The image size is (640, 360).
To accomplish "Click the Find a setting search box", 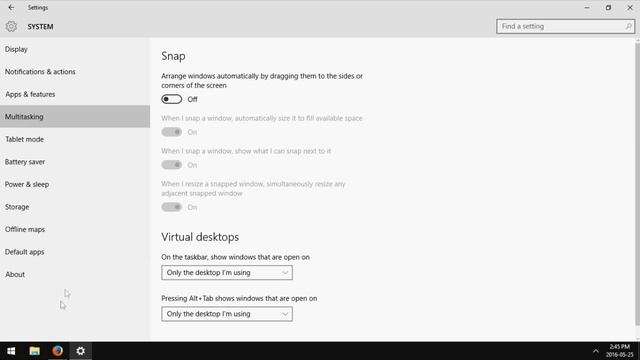I will pyautogui.click(x=565, y=27).
